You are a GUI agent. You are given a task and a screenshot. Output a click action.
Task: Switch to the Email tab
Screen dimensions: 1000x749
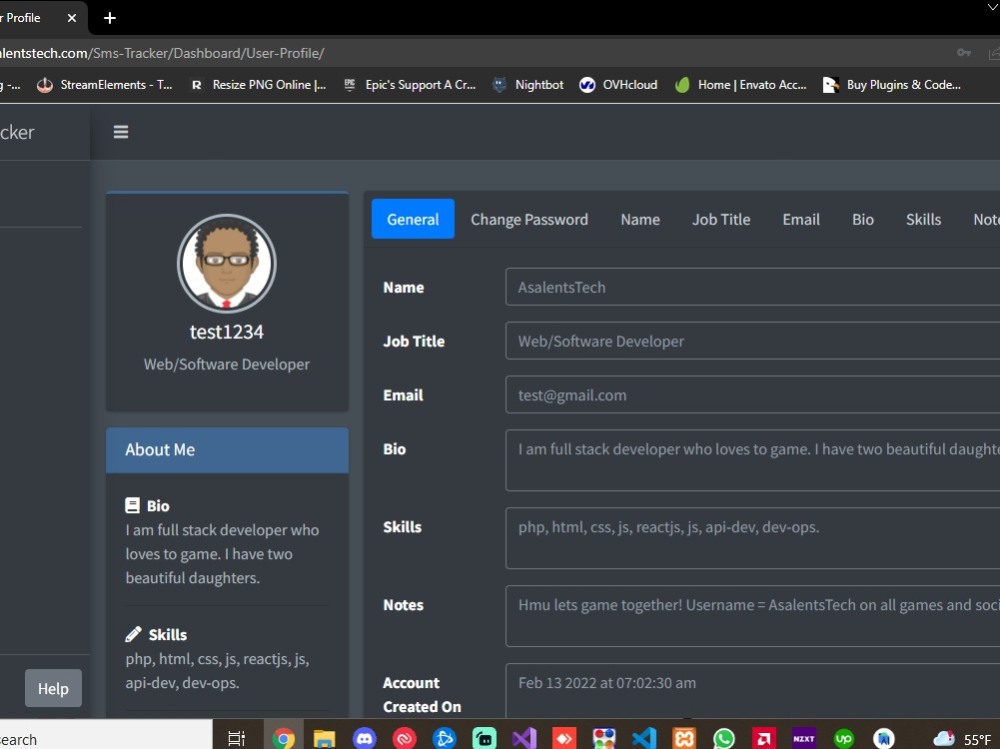tap(801, 219)
